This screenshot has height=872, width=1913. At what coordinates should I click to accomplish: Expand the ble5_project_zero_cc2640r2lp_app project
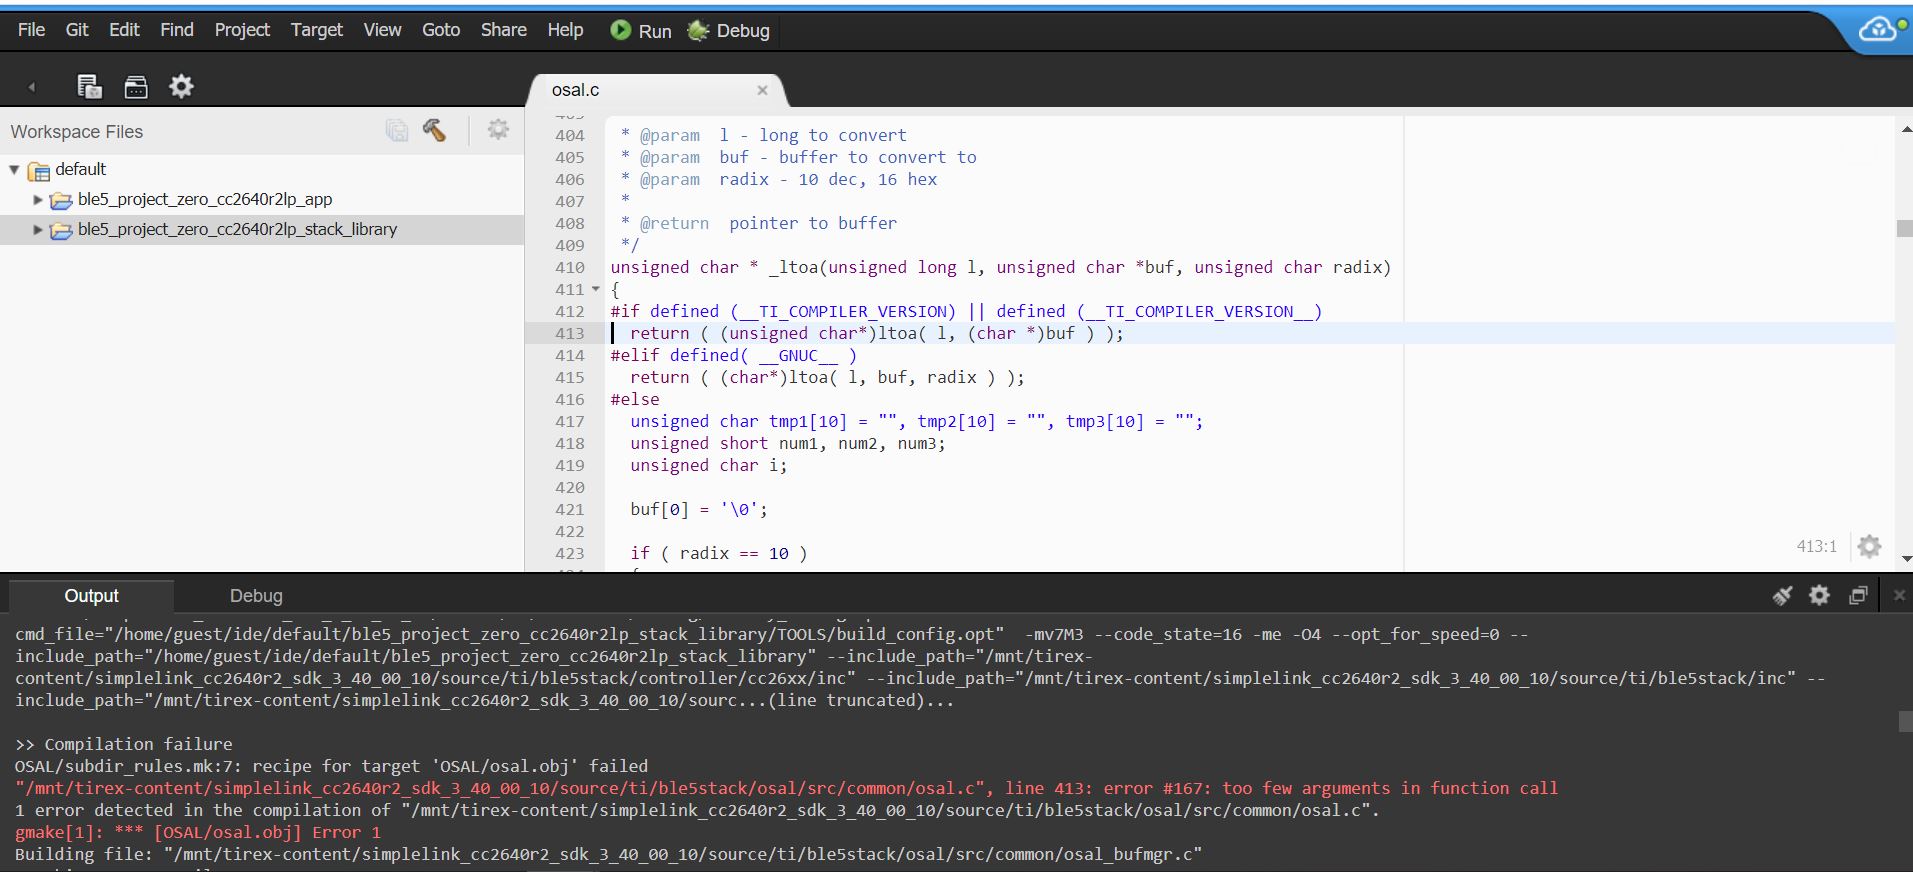[x=38, y=200]
